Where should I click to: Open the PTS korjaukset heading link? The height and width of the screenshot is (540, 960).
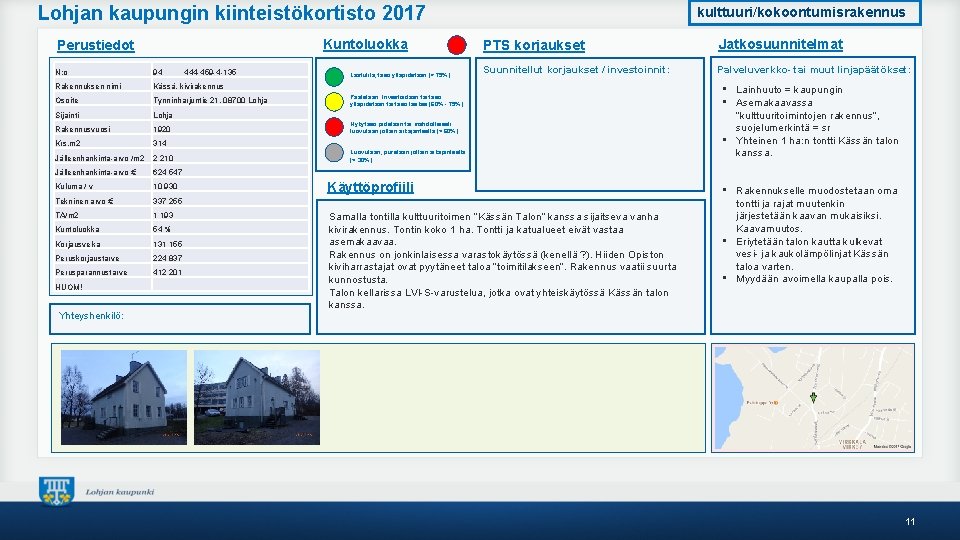534,45
